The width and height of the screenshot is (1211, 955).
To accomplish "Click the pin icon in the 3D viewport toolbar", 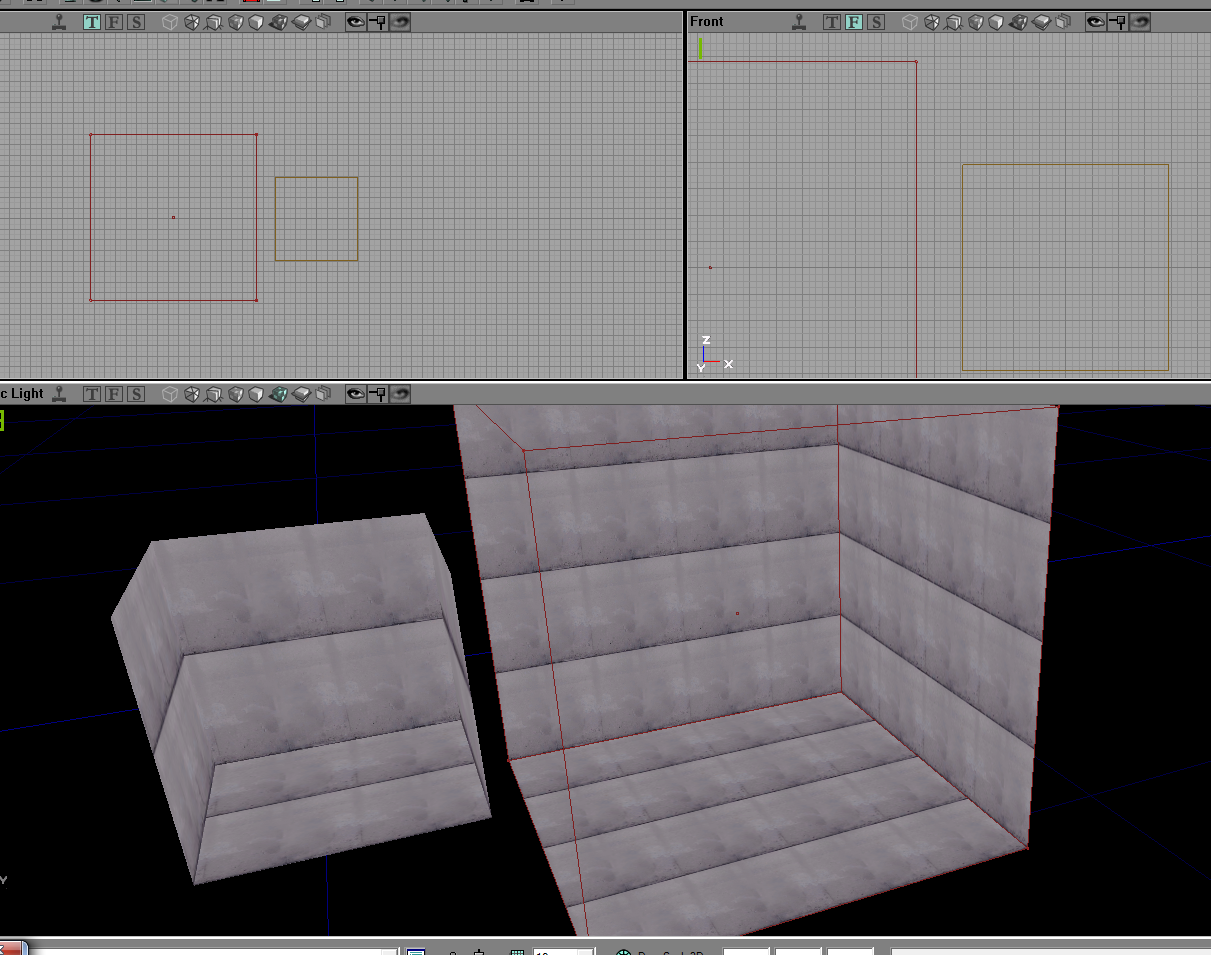I will tap(378, 394).
